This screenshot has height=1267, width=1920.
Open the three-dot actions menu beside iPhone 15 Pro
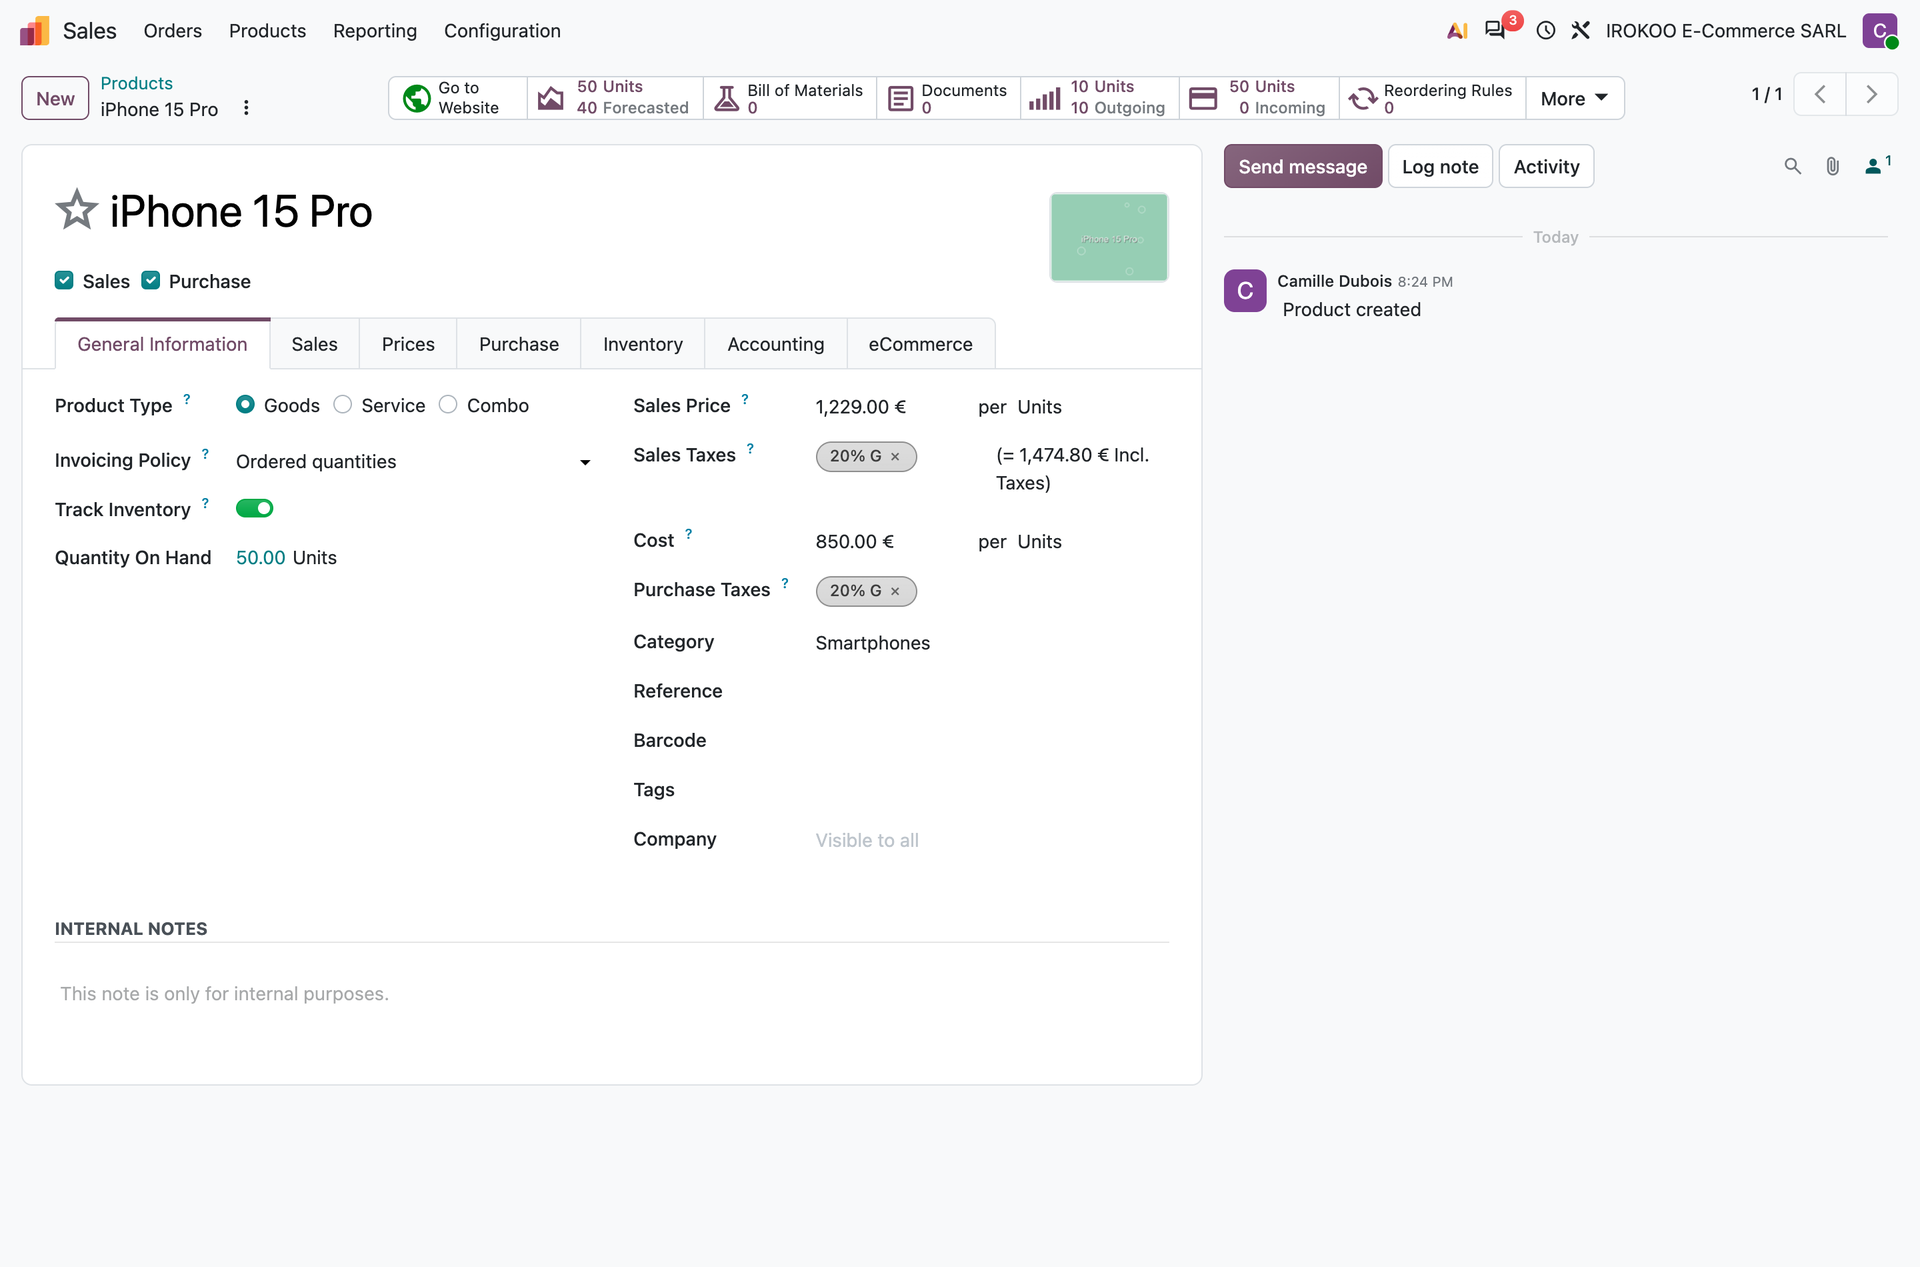[x=246, y=108]
